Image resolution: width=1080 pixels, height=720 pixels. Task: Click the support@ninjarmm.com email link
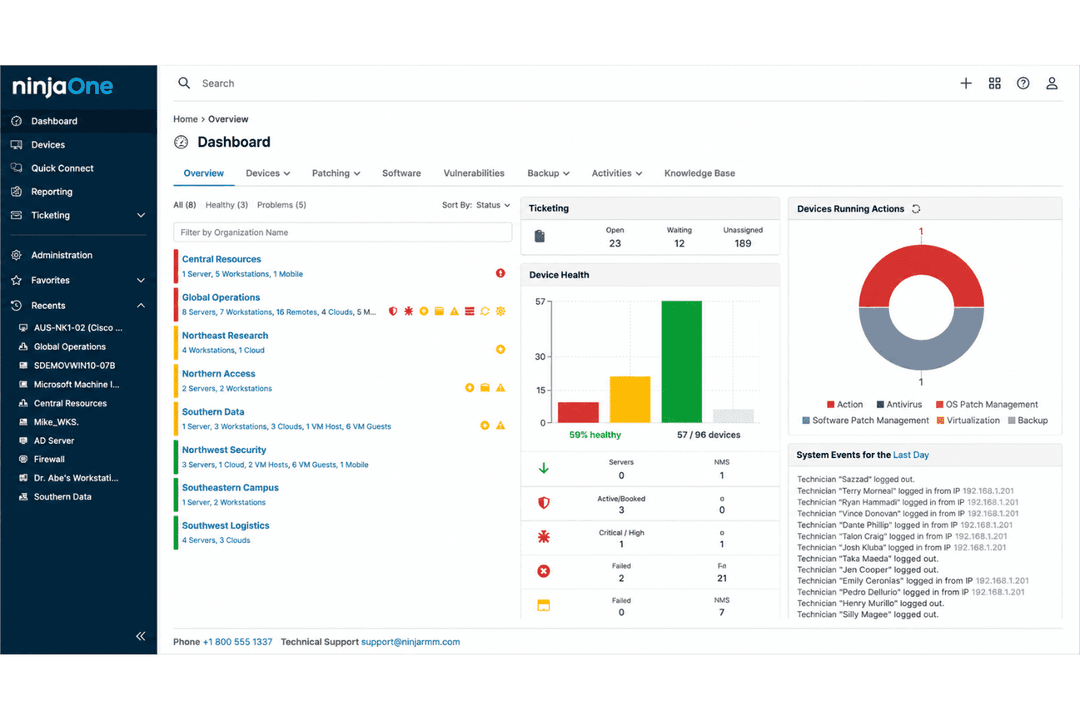411,642
